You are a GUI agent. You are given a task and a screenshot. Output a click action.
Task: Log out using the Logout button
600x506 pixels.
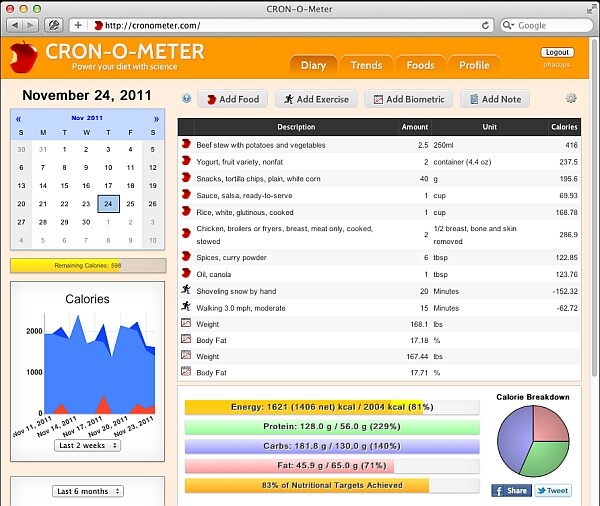557,52
